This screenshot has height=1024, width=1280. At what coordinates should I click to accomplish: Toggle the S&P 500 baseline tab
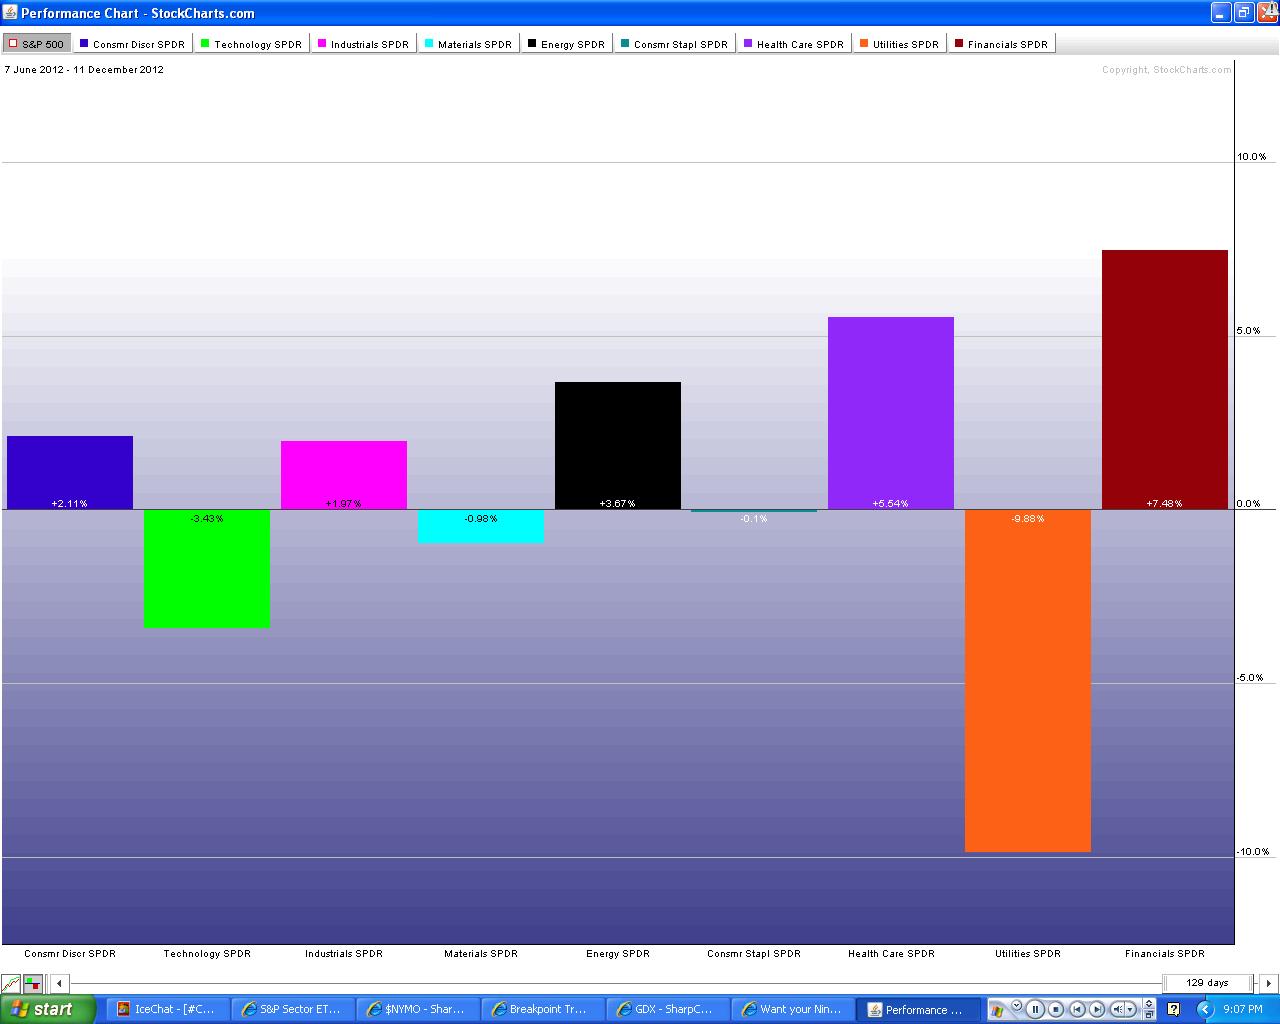click(36, 44)
